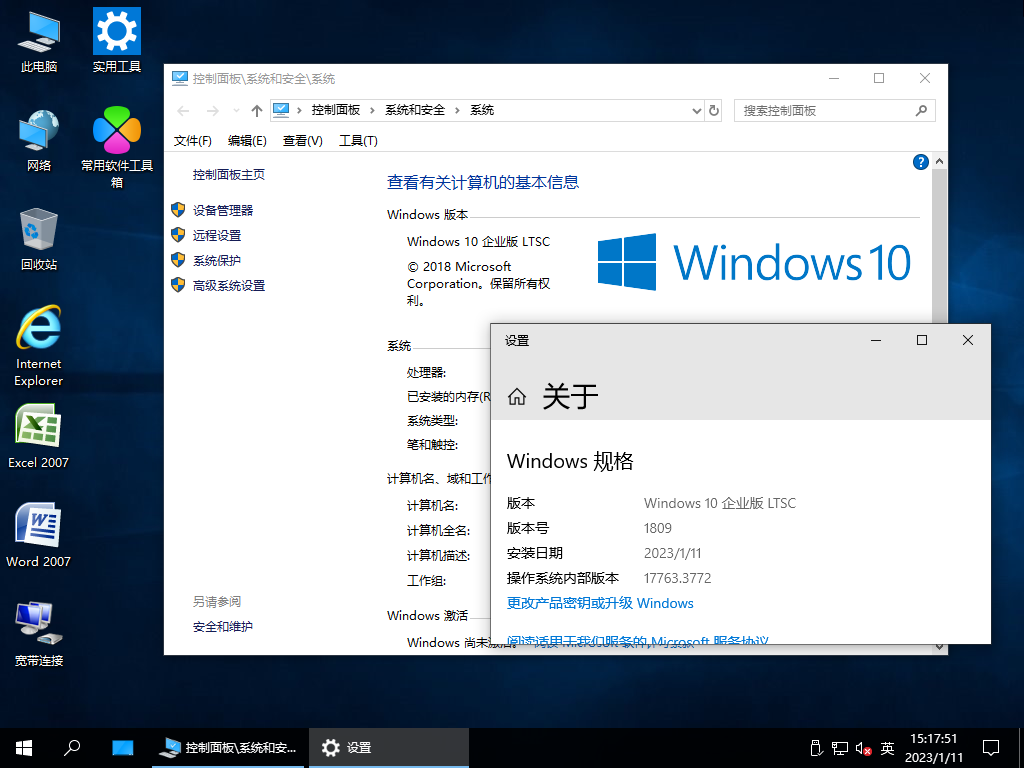Image resolution: width=1024 pixels, height=768 pixels.
Task: Open the 实用工具 desktop icon
Action: coord(116,40)
